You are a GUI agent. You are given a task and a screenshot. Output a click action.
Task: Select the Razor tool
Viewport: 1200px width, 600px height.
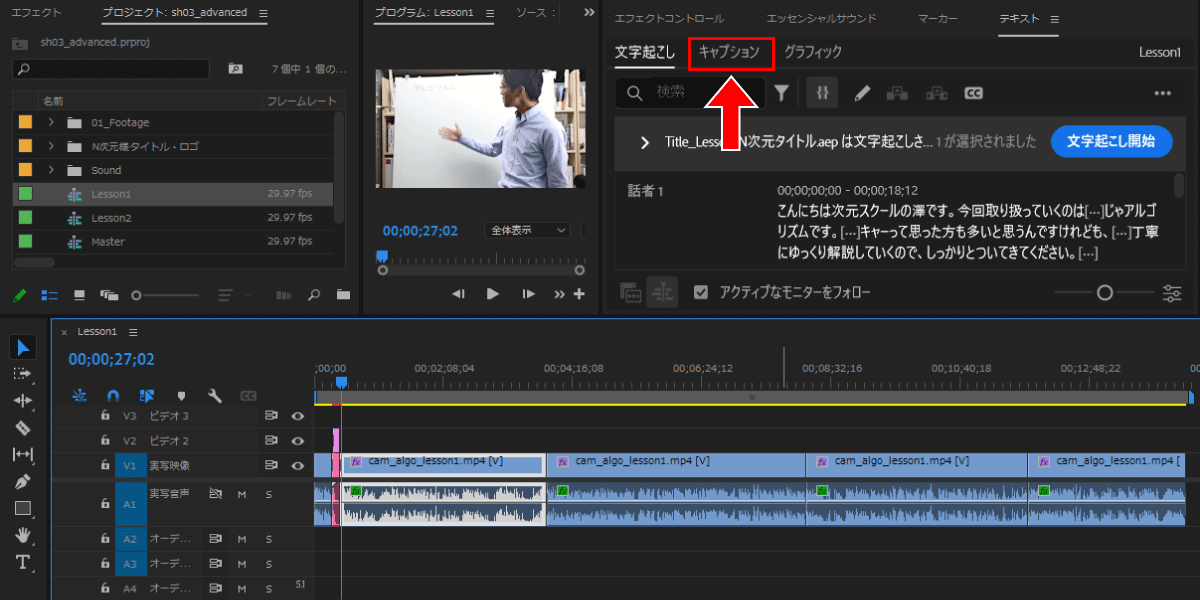coord(24,427)
